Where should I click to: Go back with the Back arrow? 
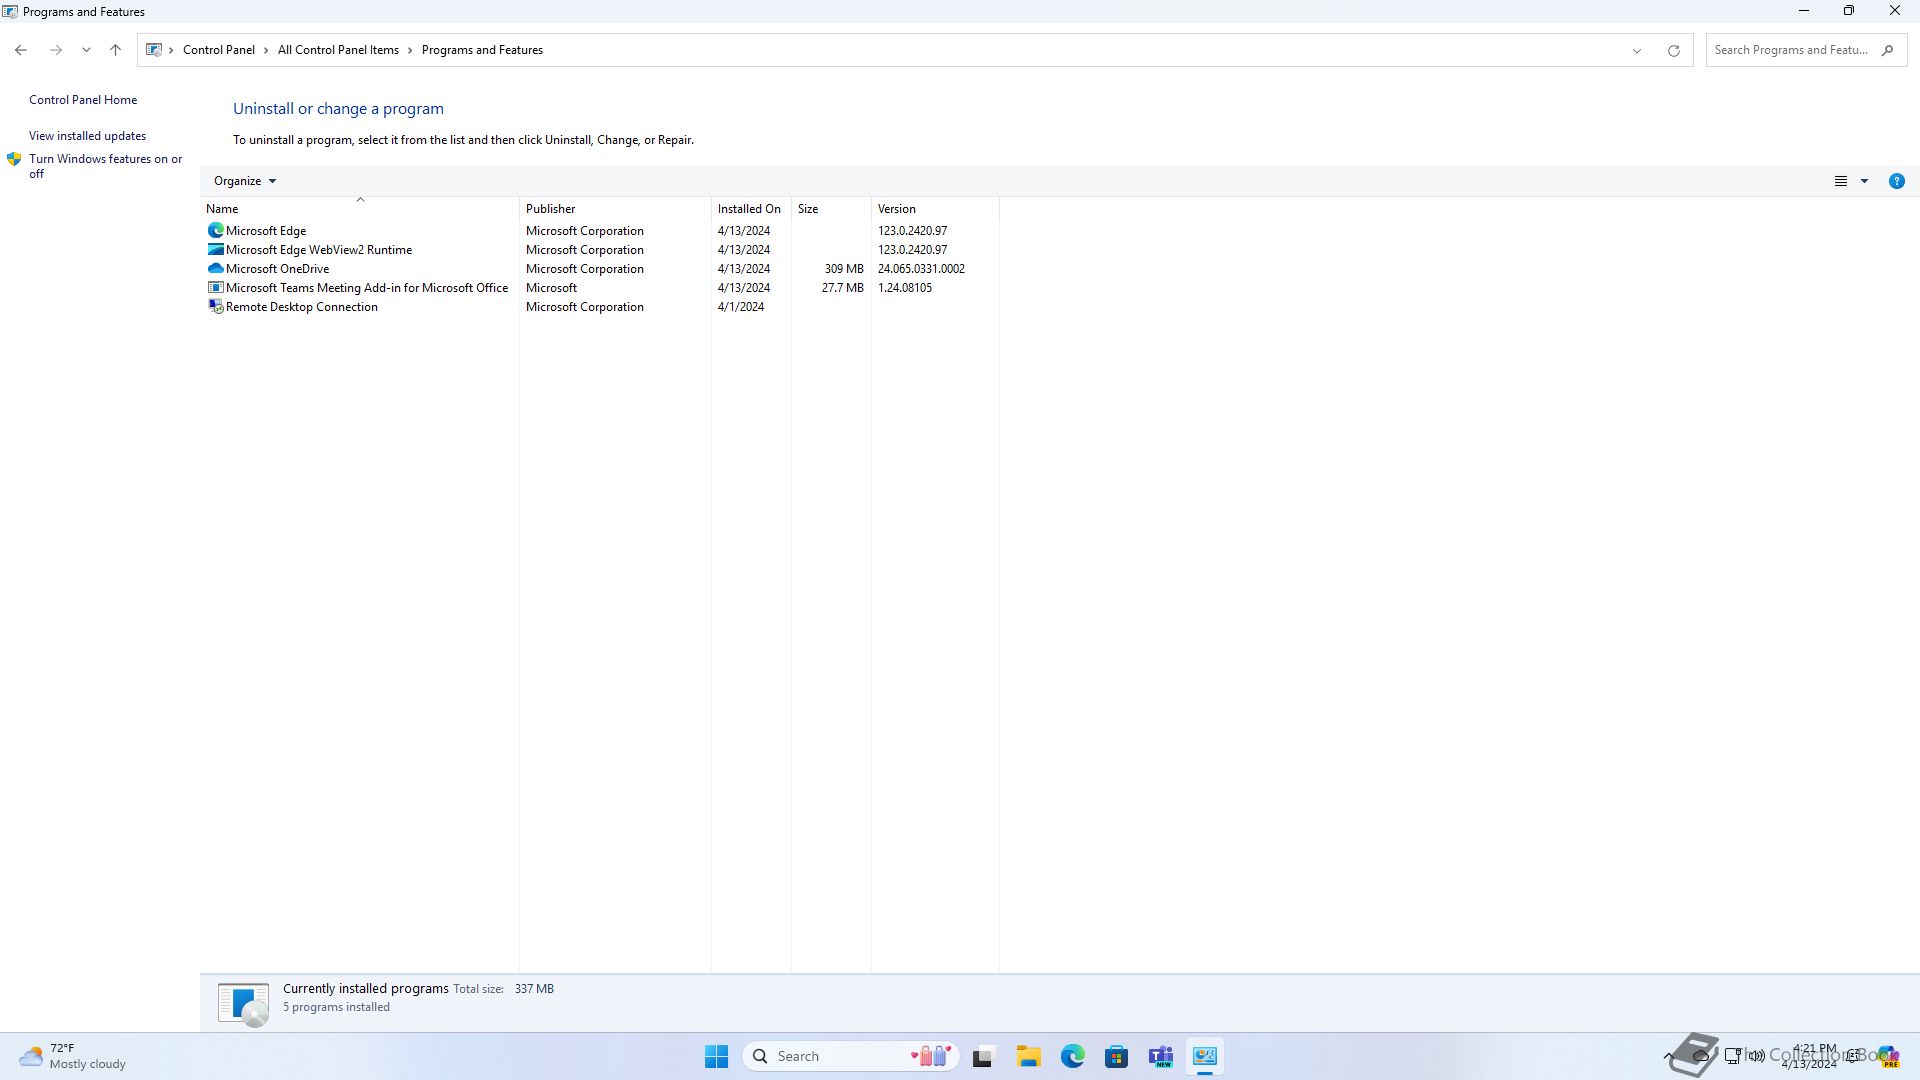tap(21, 50)
